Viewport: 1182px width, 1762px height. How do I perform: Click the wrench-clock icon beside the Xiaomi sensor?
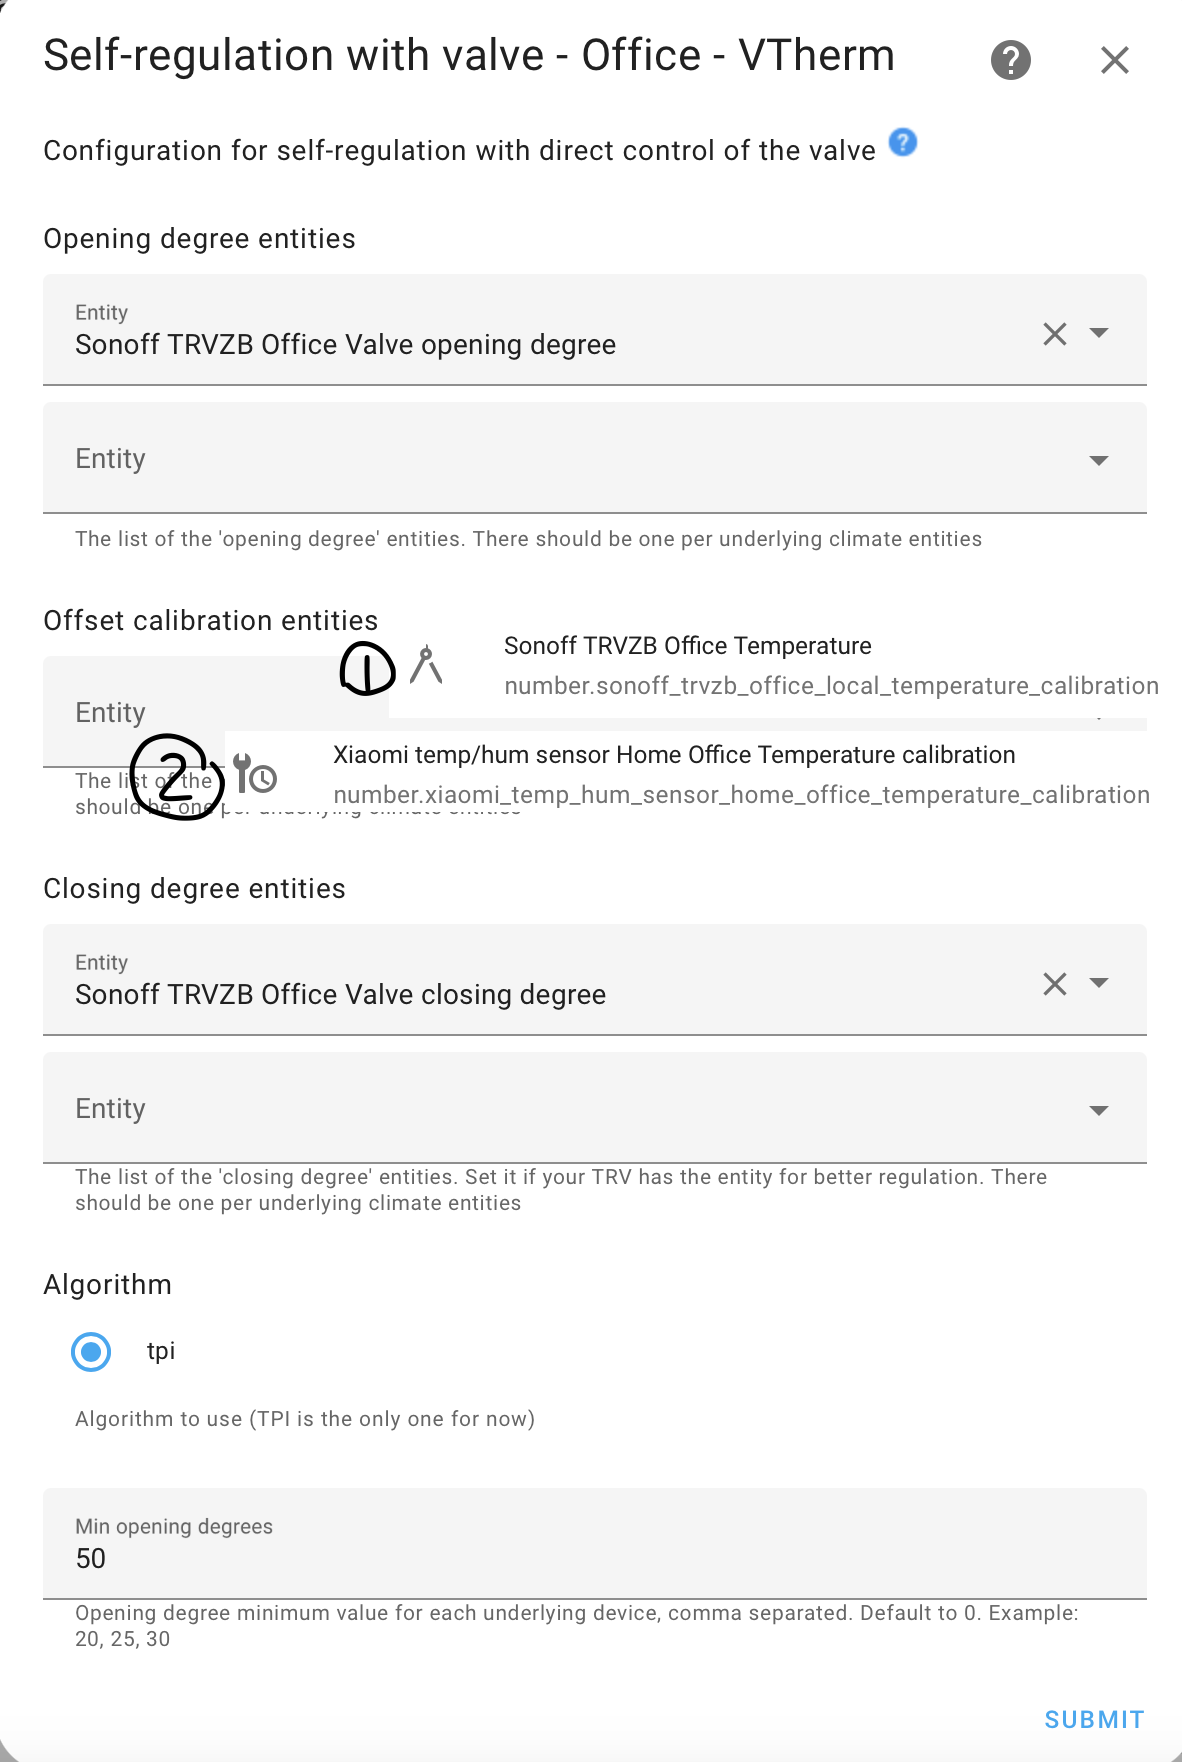point(255,774)
